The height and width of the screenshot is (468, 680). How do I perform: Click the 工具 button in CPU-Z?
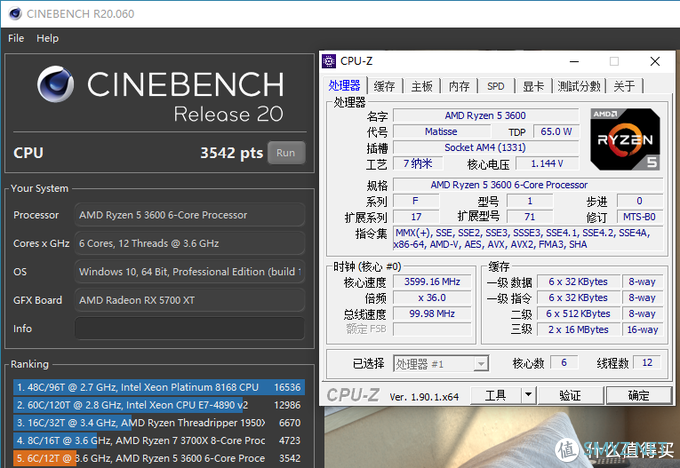[496, 395]
